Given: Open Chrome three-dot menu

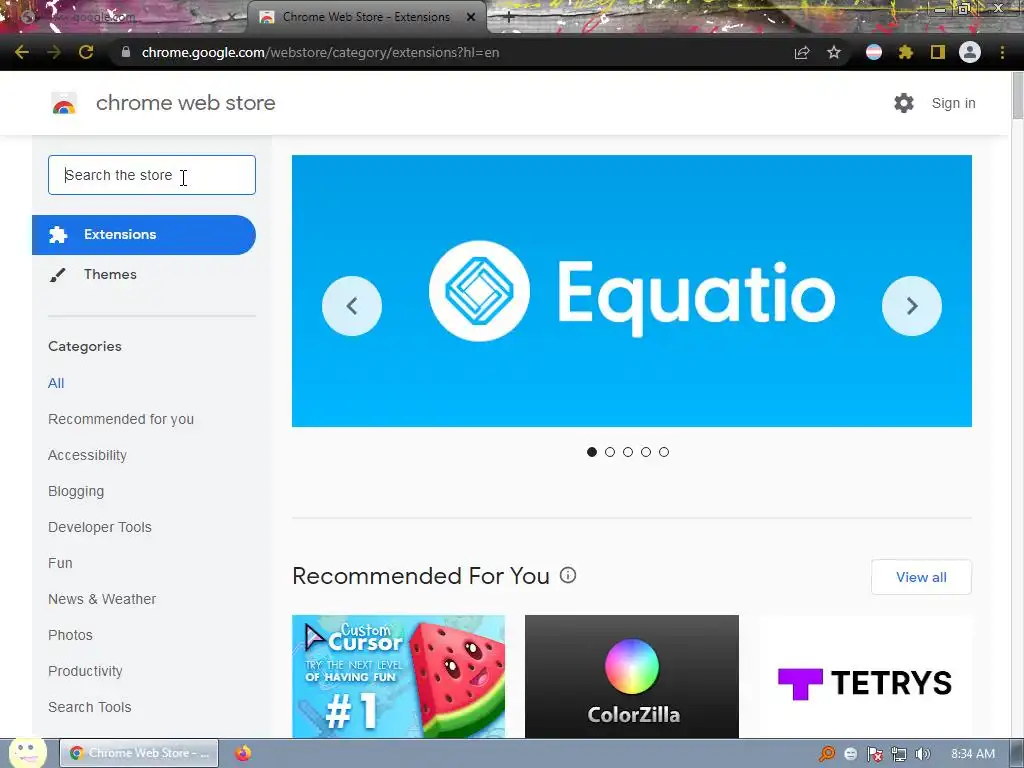Looking at the screenshot, I should click(1002, 52).
